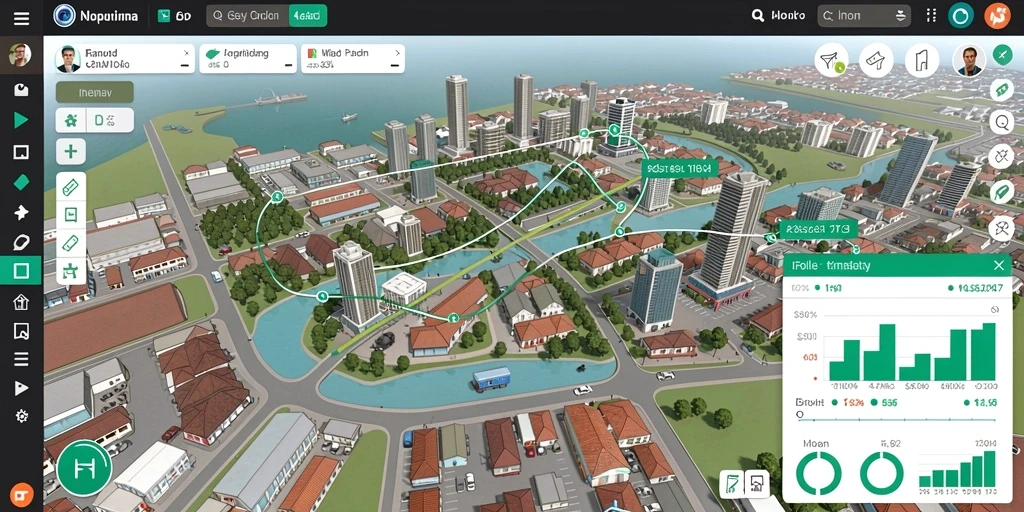Toggle the green button in the search field

(x=308, y=16)
